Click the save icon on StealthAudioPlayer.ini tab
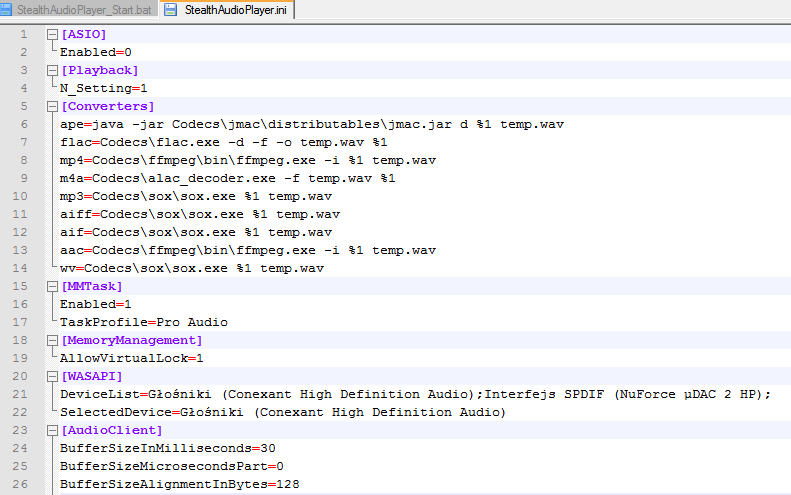Viewport: 791px width, 495px height. (x=171, y=10)
